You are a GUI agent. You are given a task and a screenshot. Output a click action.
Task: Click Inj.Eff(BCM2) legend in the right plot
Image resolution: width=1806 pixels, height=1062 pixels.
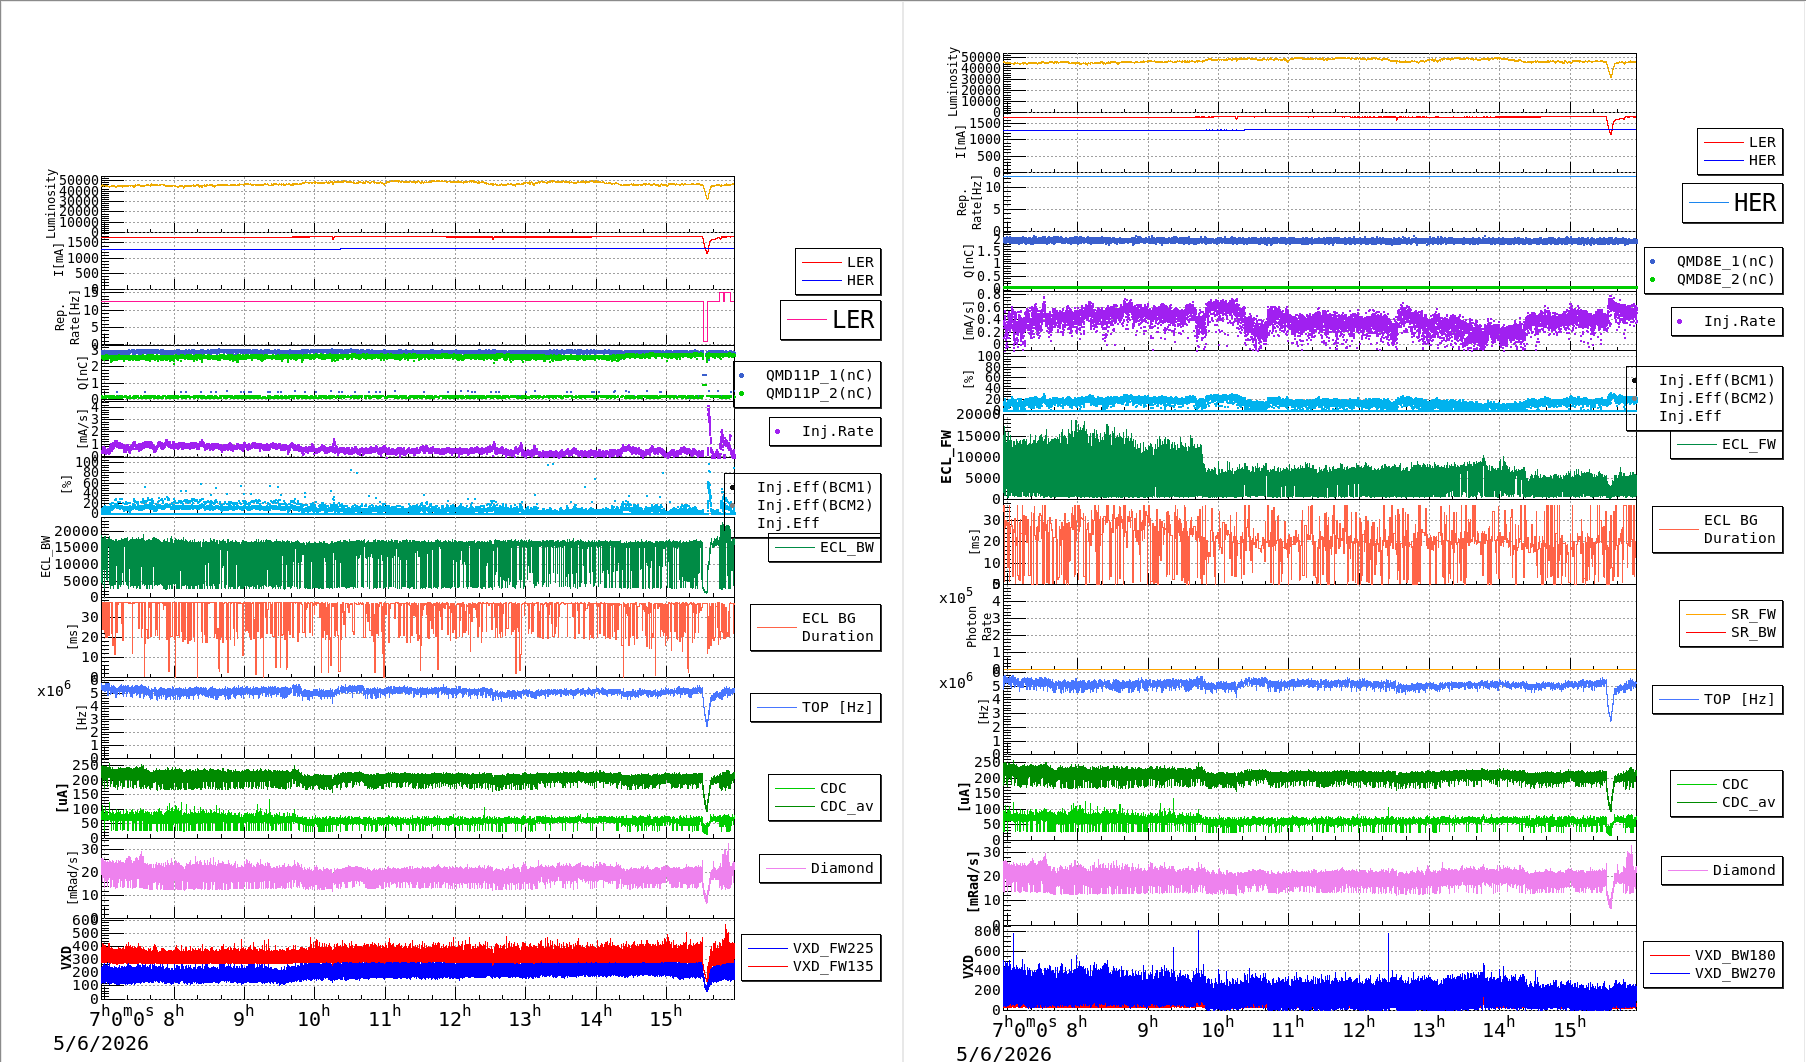pyautogui.click(x=1716, y=398)
